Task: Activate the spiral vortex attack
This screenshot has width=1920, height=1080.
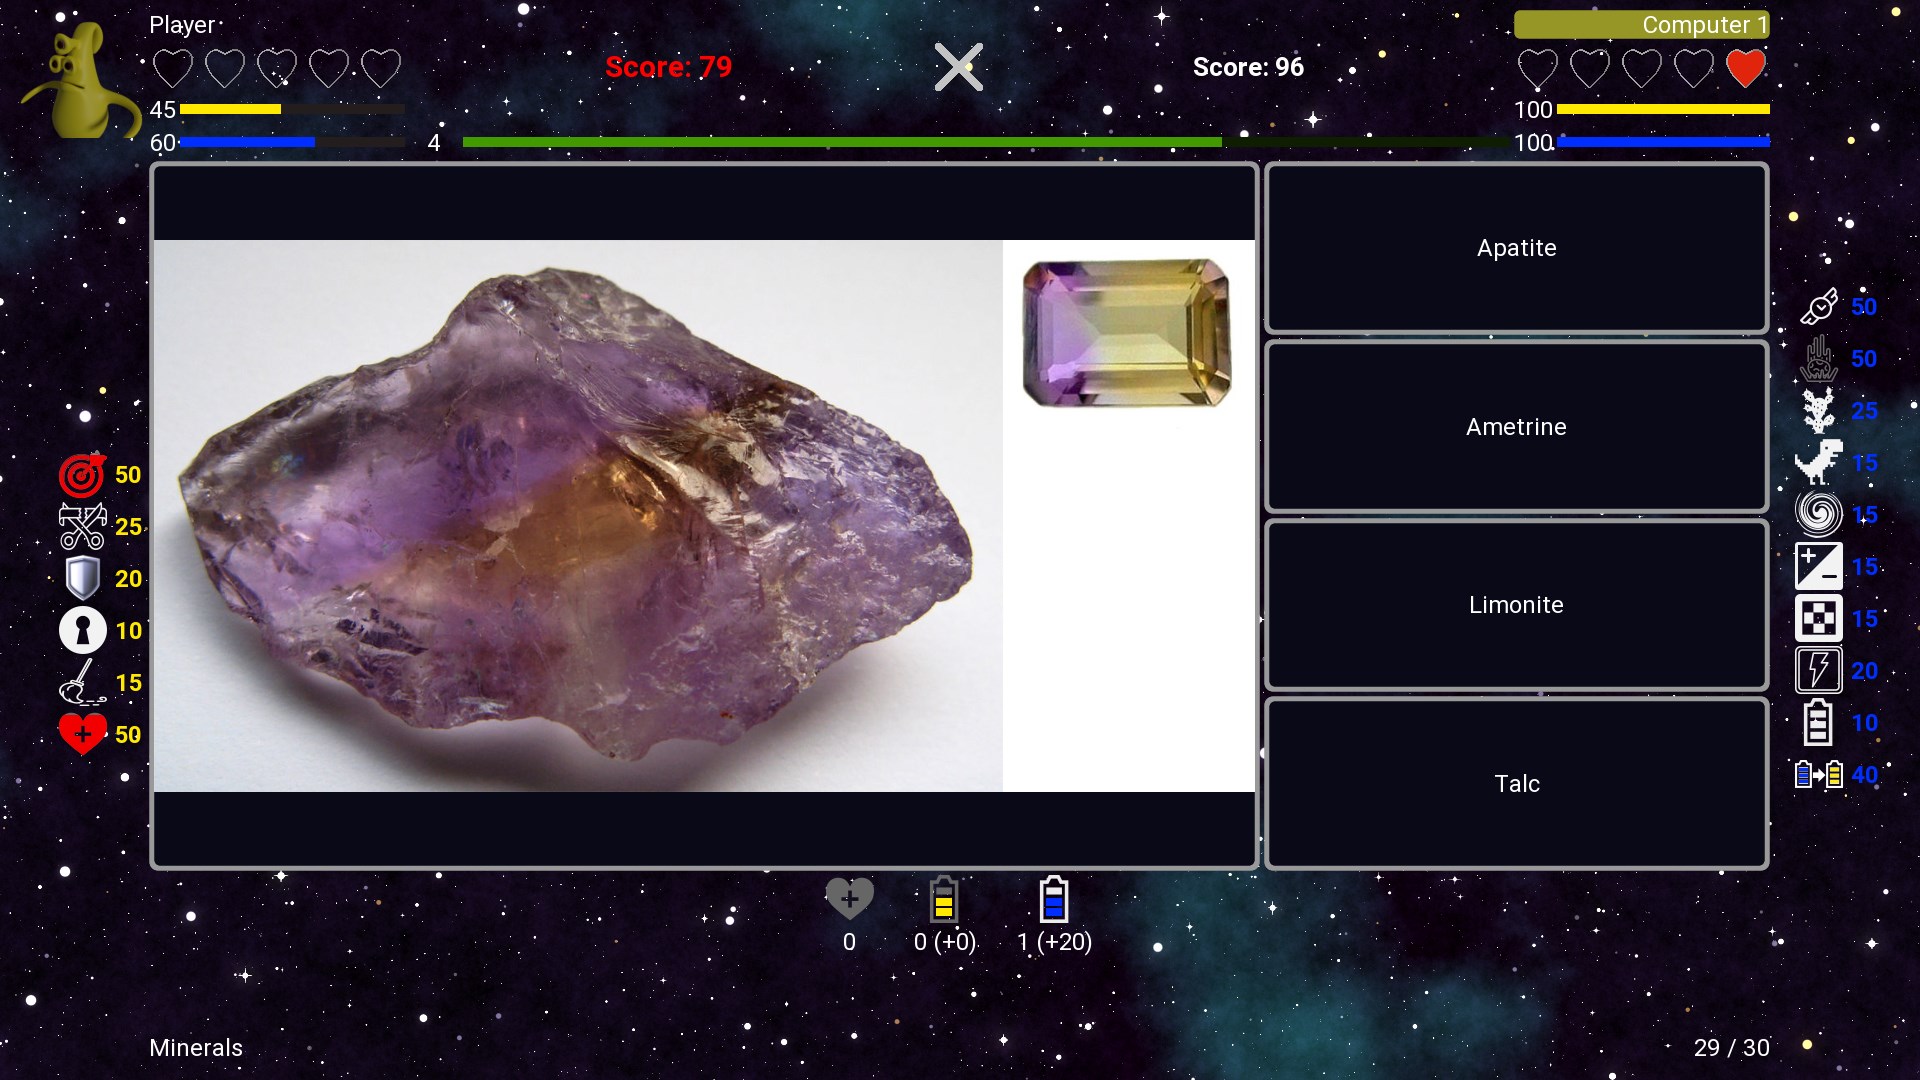Action: click(x=1819, y=515)
